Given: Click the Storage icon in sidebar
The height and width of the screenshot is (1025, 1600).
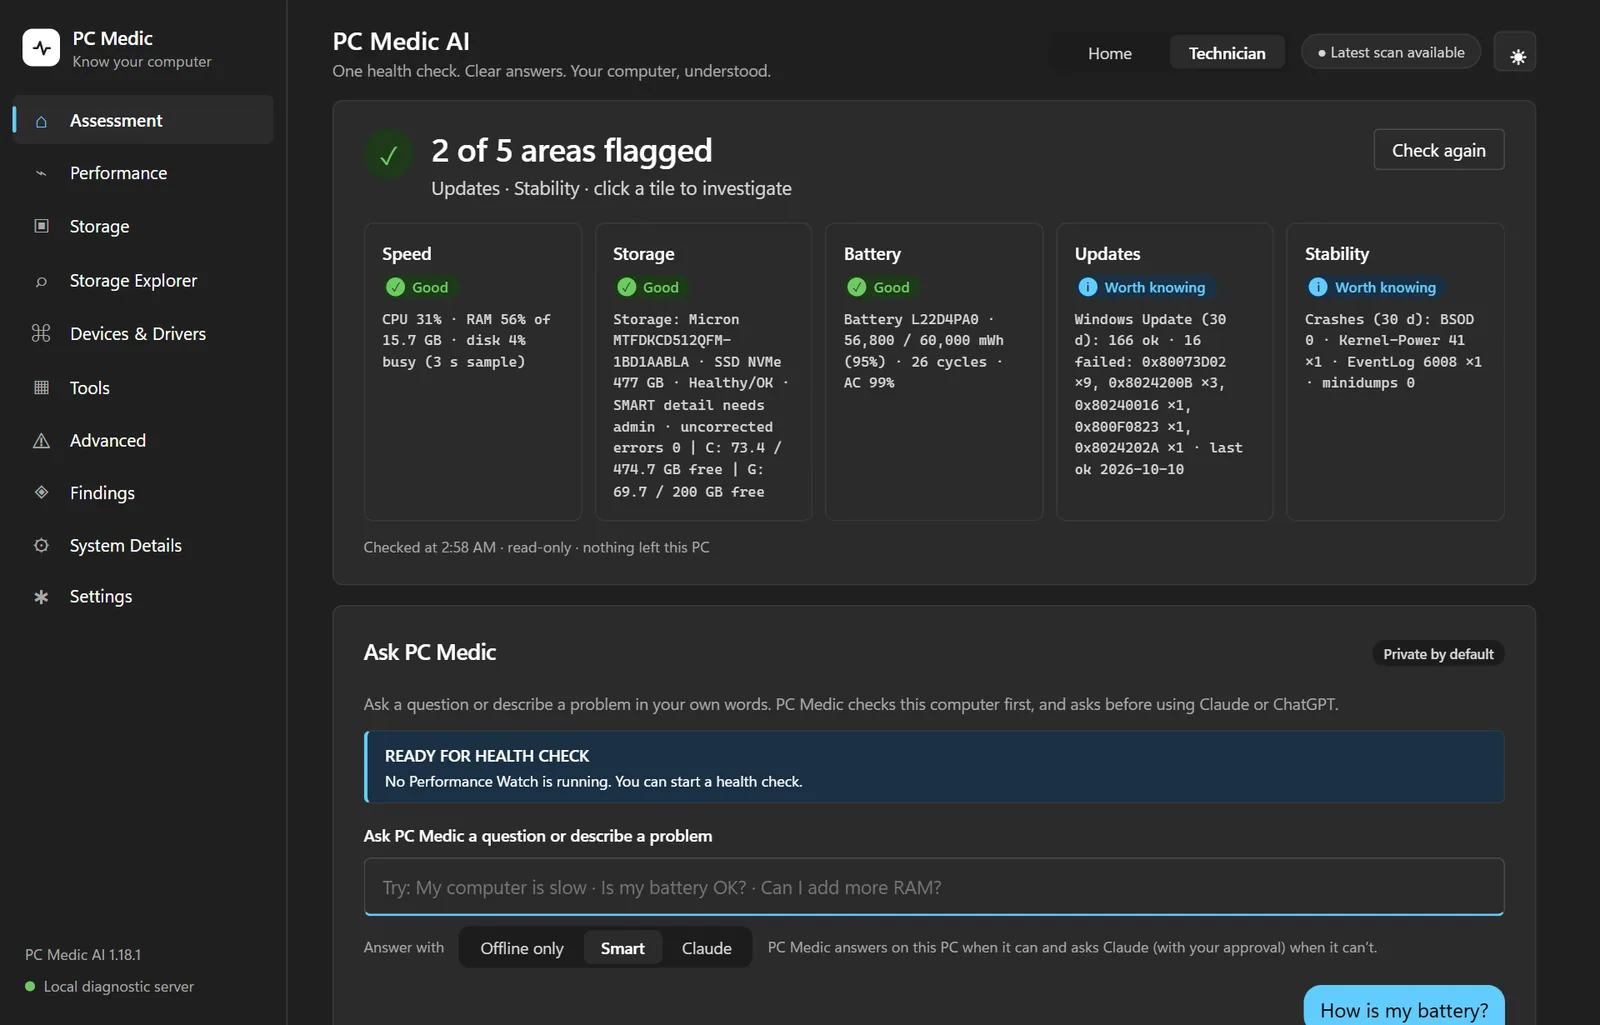Looking at the screenshot, I should (41, 226).
